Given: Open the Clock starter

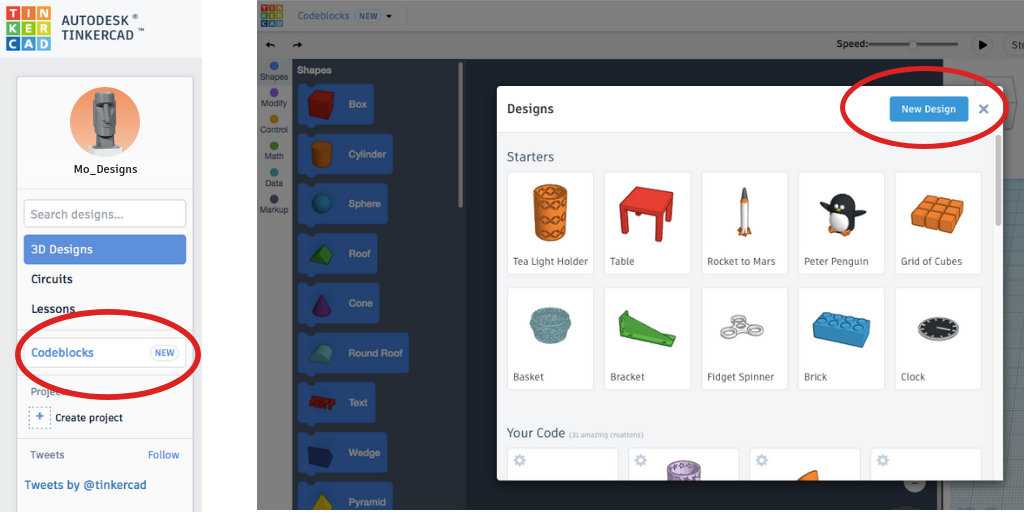Looking at the screenshot, I should (x=938, y=338).
